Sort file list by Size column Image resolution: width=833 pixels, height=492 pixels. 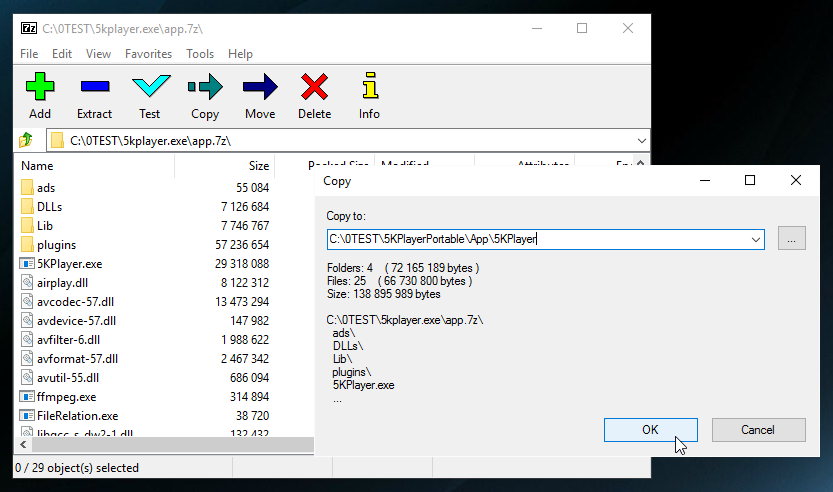[259, 166]
